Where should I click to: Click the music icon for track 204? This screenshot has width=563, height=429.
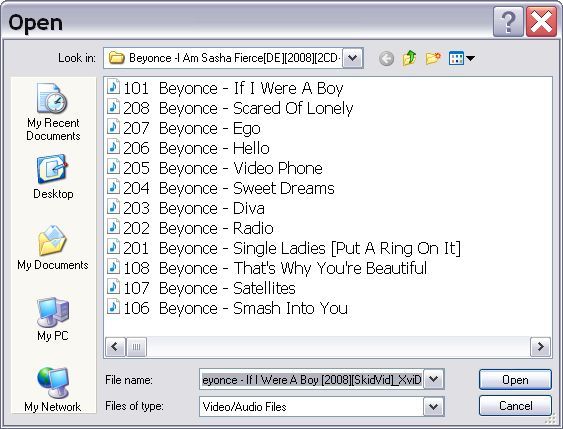[x=113, y=187]
